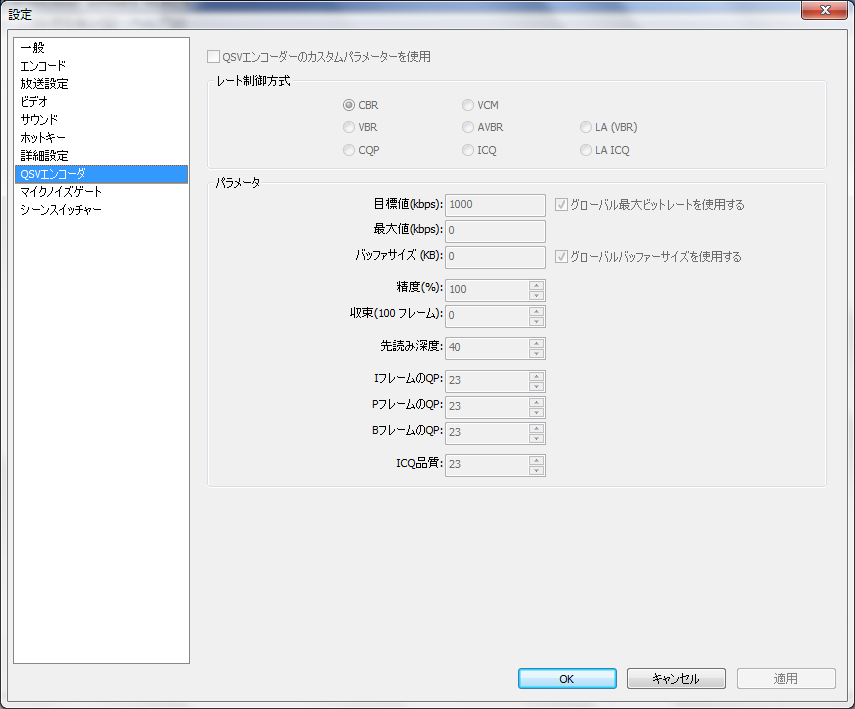Decrease the PフレームのQP value
The width and height of the screenshot is (855, 709).
click(x=537, y=412)
